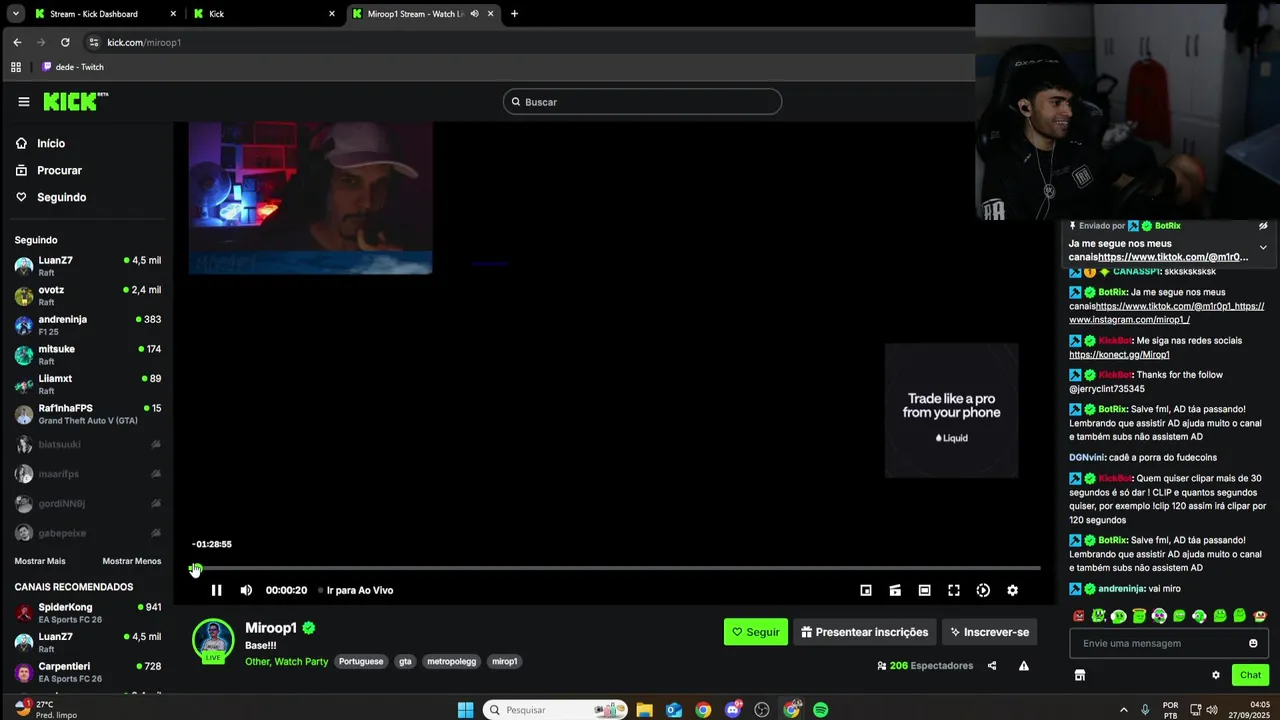
Task: Open konect.gg/Miroop1 link in chat
Action: click(1119, 355)
